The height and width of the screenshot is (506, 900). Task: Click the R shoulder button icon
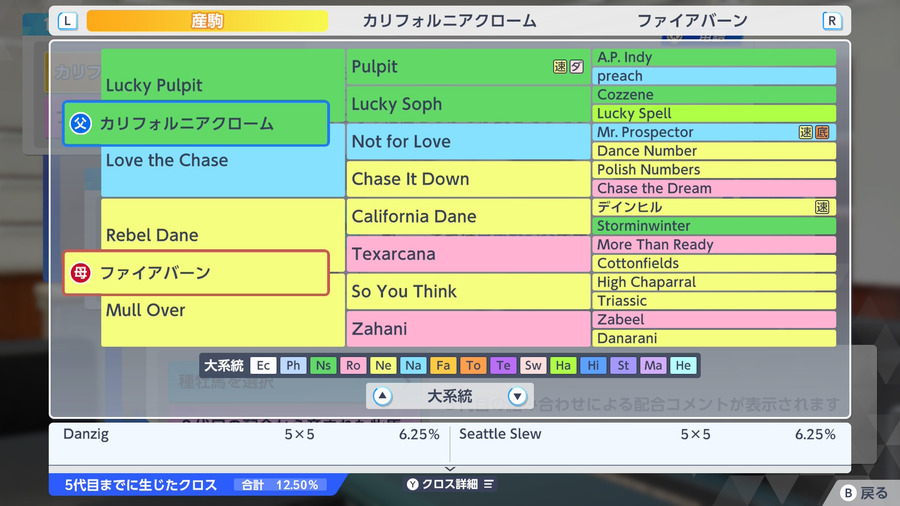pos(832,21)
